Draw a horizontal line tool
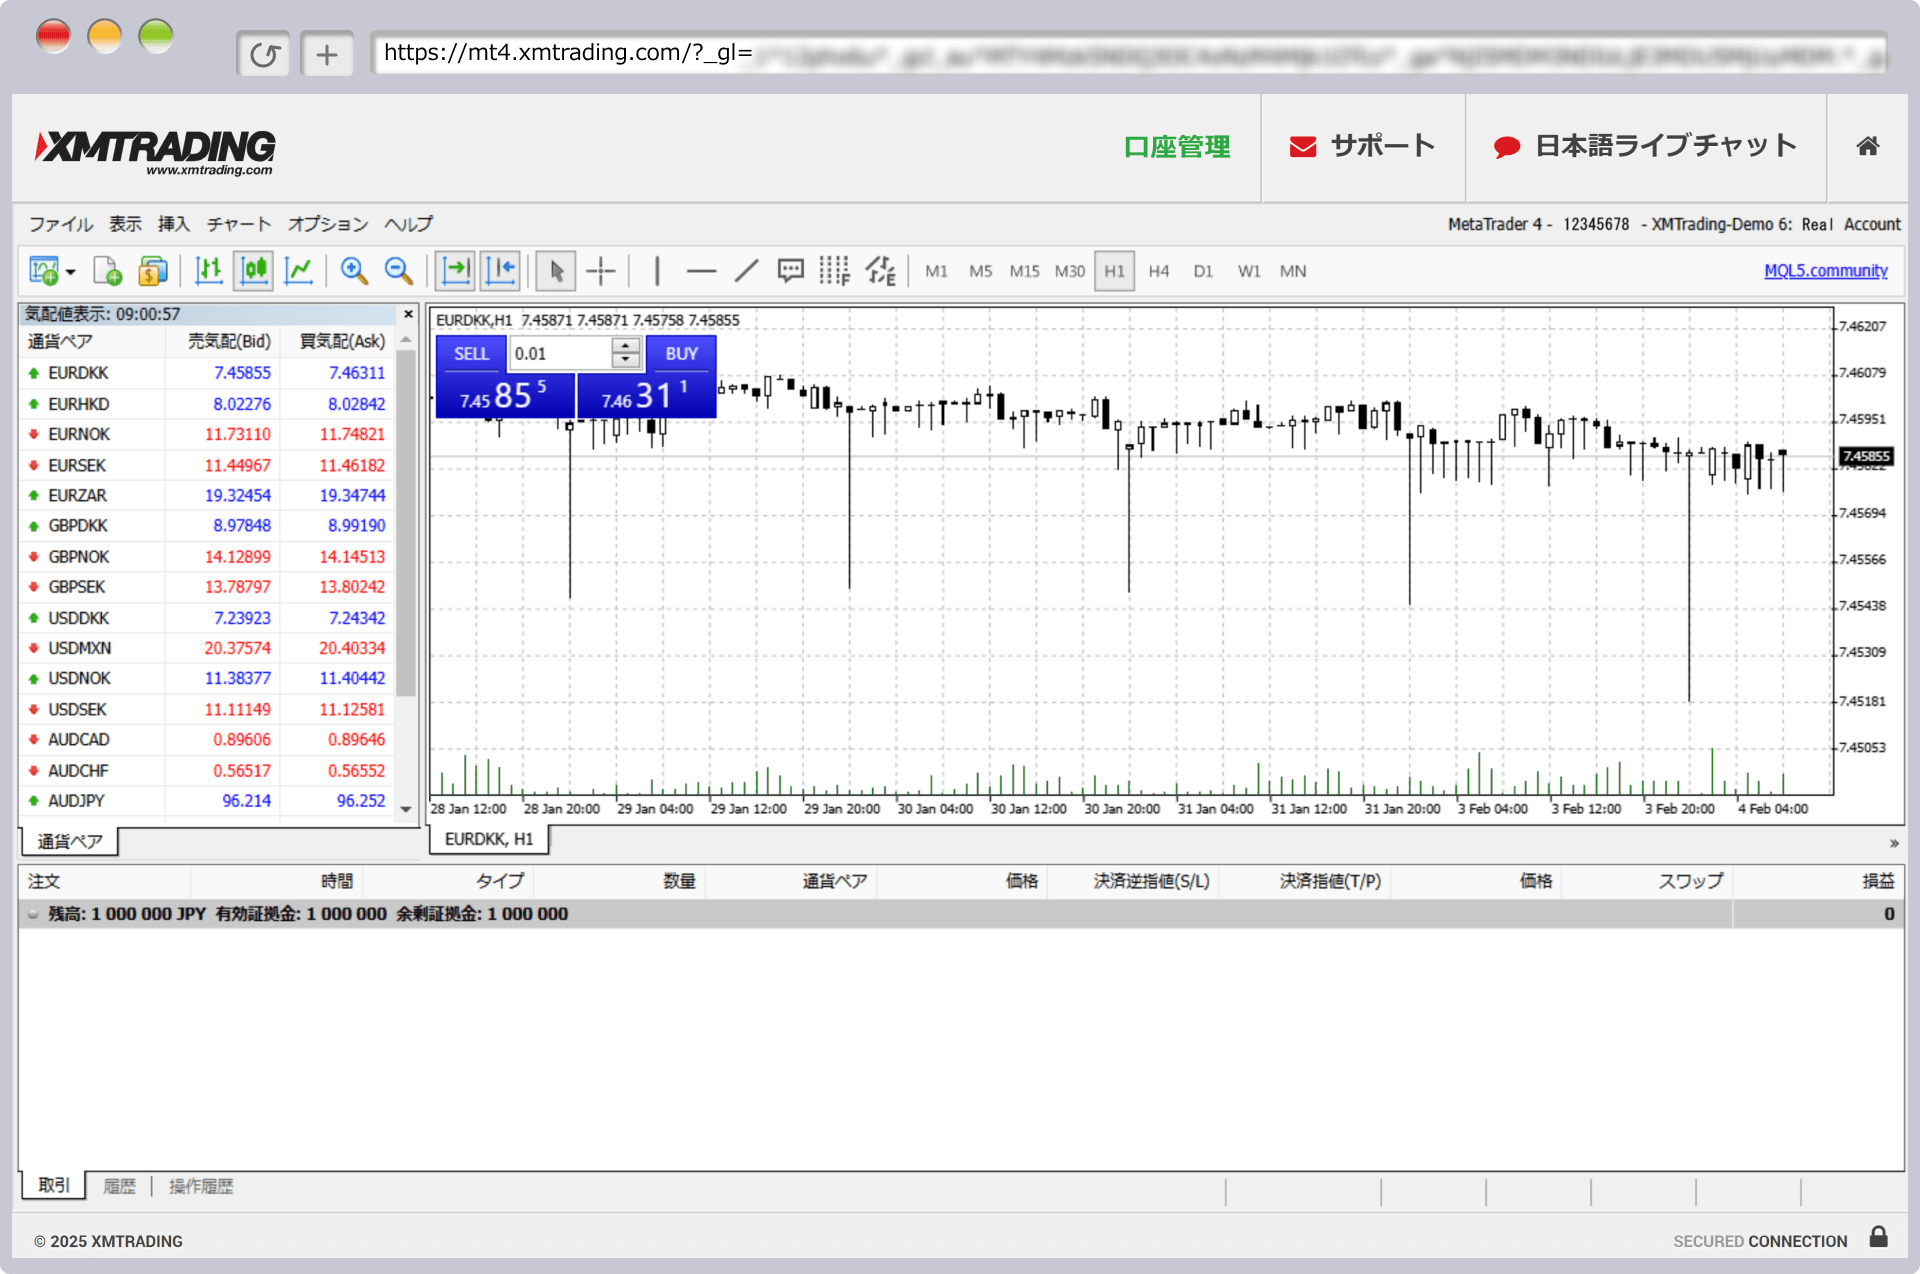Viewport: 1920px width, 1274px height. pos(701,270)
